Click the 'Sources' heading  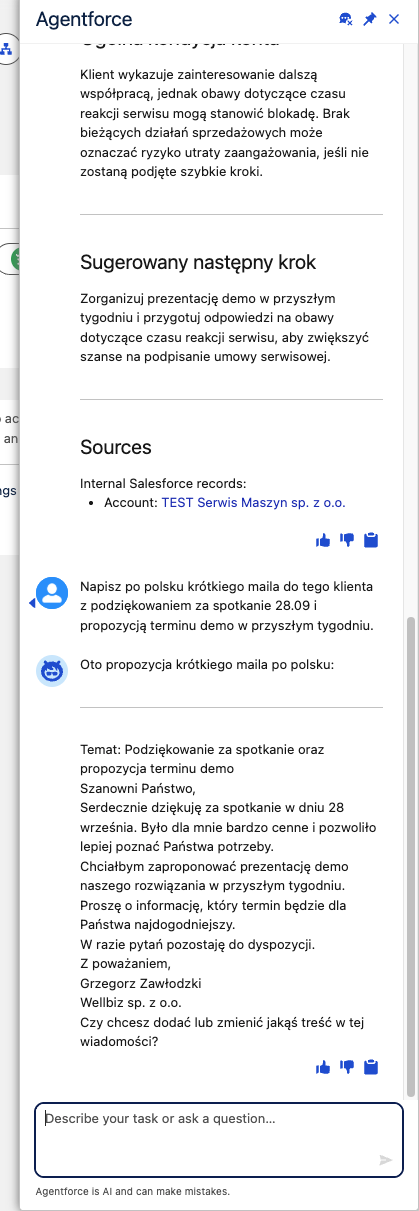[116, 447]
